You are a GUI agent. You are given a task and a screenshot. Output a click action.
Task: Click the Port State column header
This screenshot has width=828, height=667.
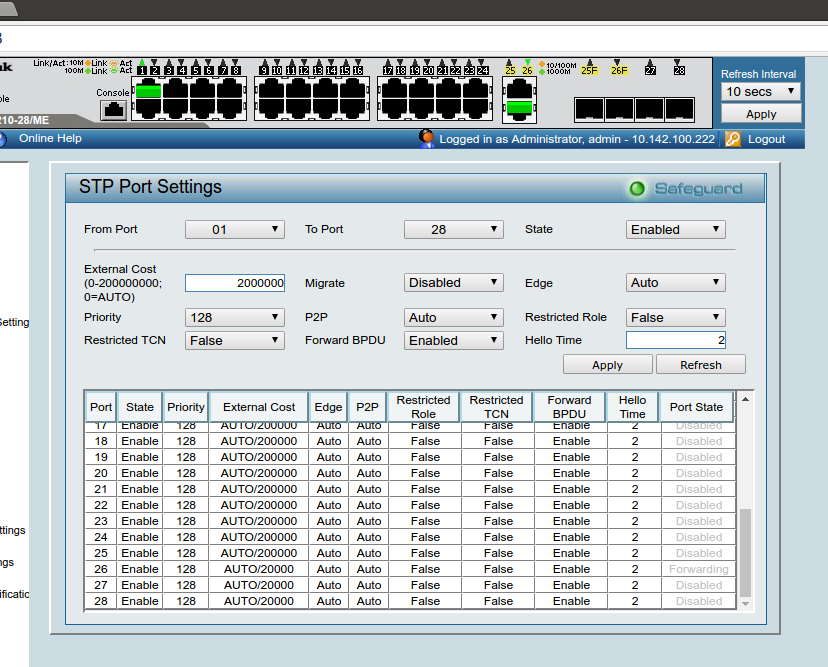pyautogui.click(x=696, y=407)
